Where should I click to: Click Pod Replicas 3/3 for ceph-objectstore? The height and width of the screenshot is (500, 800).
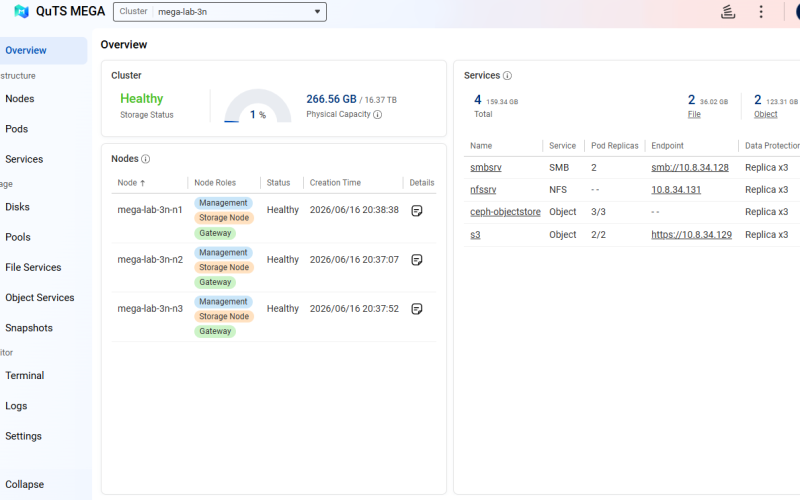pyautogui.click(x=598, y=212)
